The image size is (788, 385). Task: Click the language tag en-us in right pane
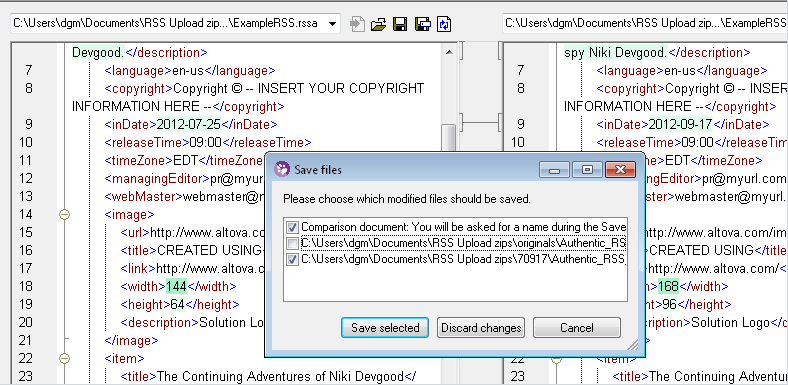[x=680, y=70]
